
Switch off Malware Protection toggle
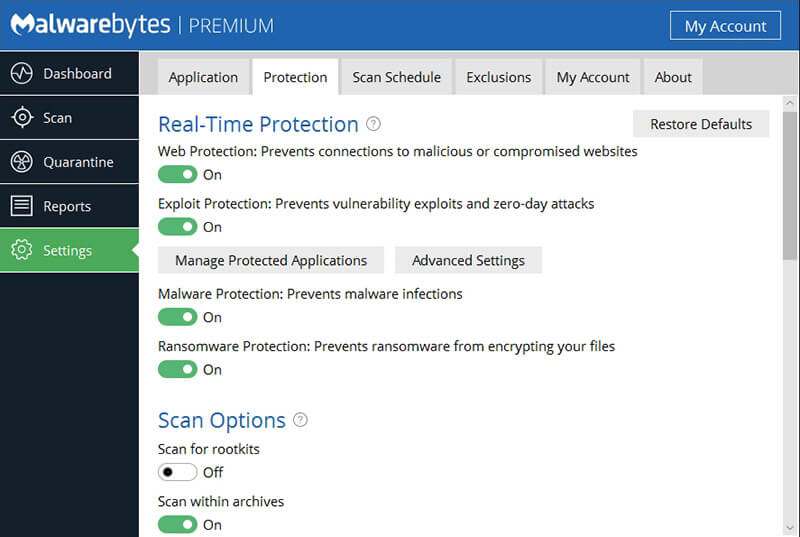point(178,317)
